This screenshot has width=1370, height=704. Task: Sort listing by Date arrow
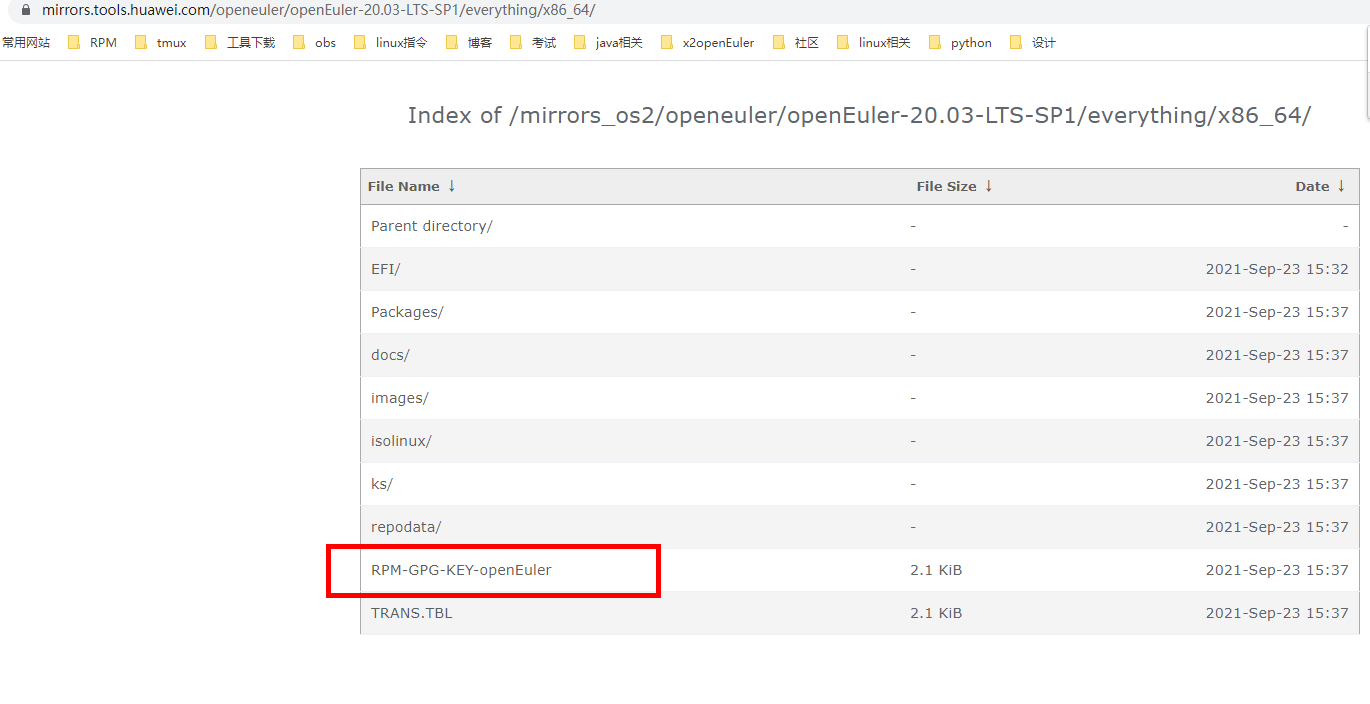(x=1341, y=186)
